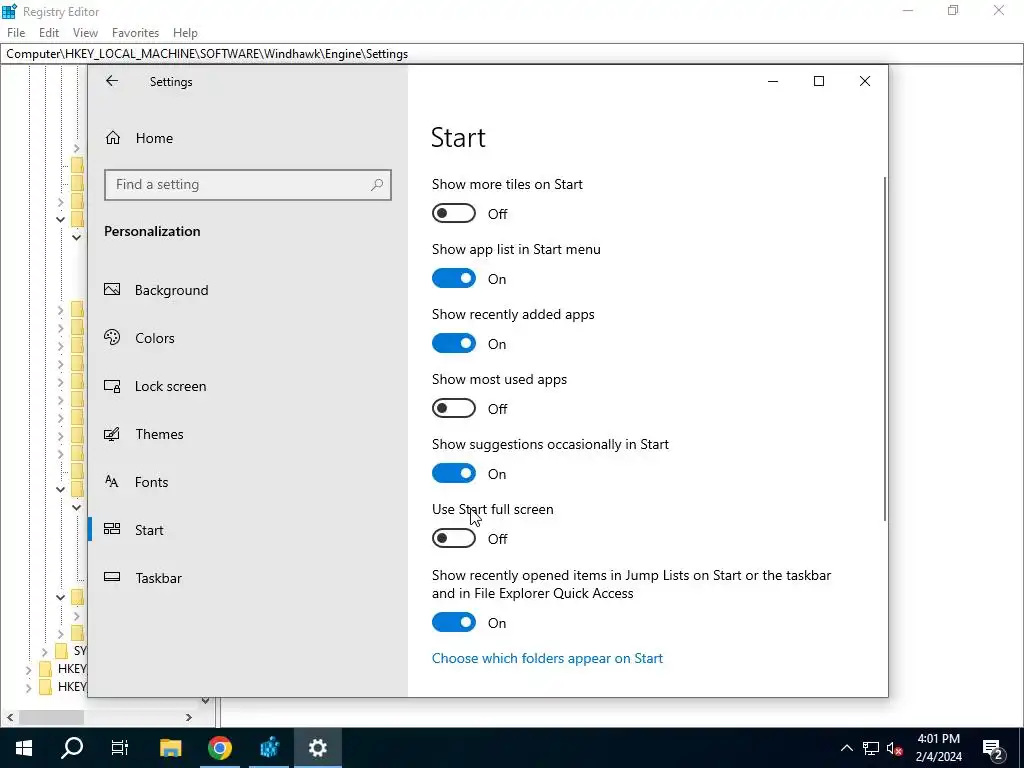Toggle Show more tiles on Start
This screenshot has width=1024, height=768.
pos(454,214)
